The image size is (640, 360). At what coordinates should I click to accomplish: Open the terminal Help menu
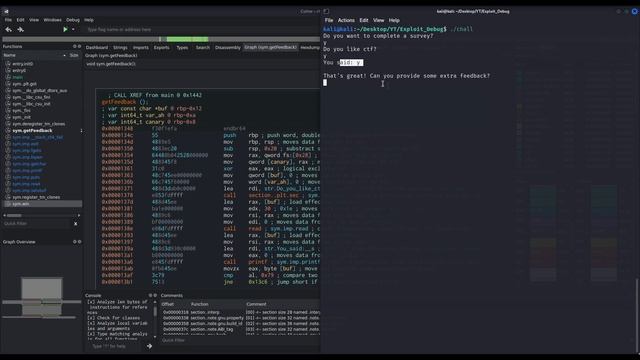(394, 20)
